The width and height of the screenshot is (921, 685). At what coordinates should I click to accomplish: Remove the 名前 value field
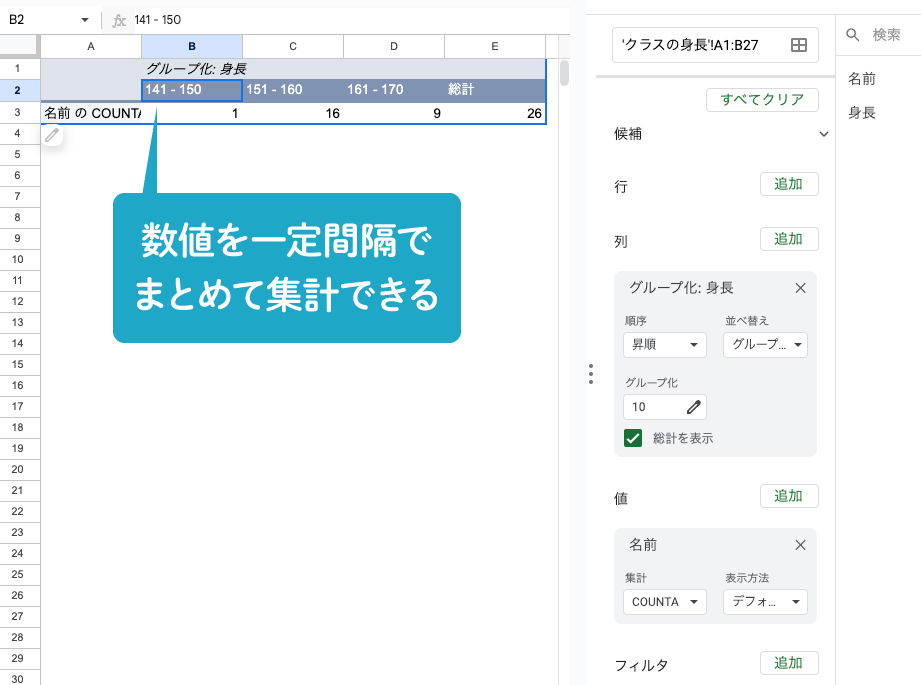(x=800, y=545)
